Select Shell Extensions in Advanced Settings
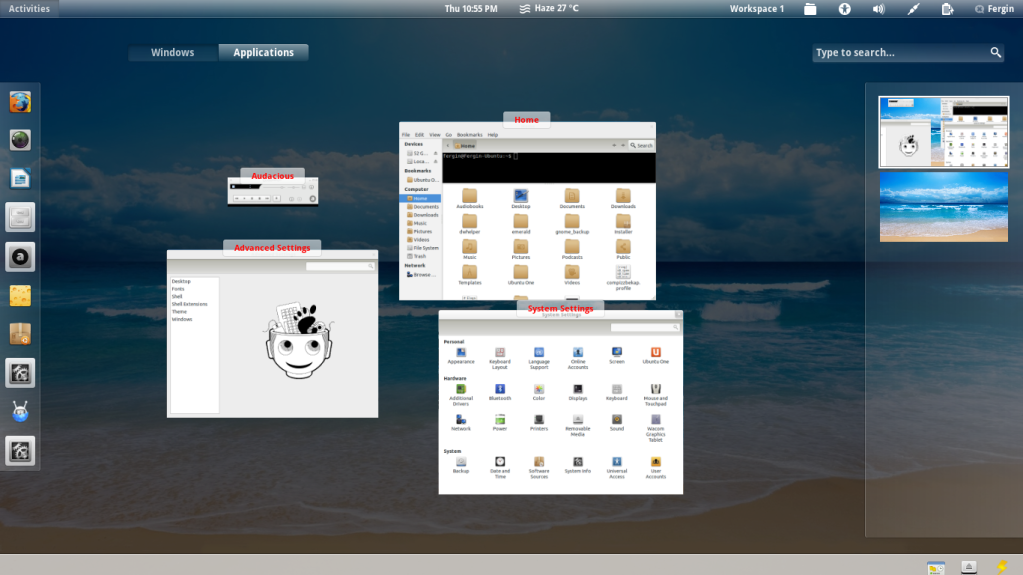The height and width of the screenshot is (575, 1023). (189, 304)
